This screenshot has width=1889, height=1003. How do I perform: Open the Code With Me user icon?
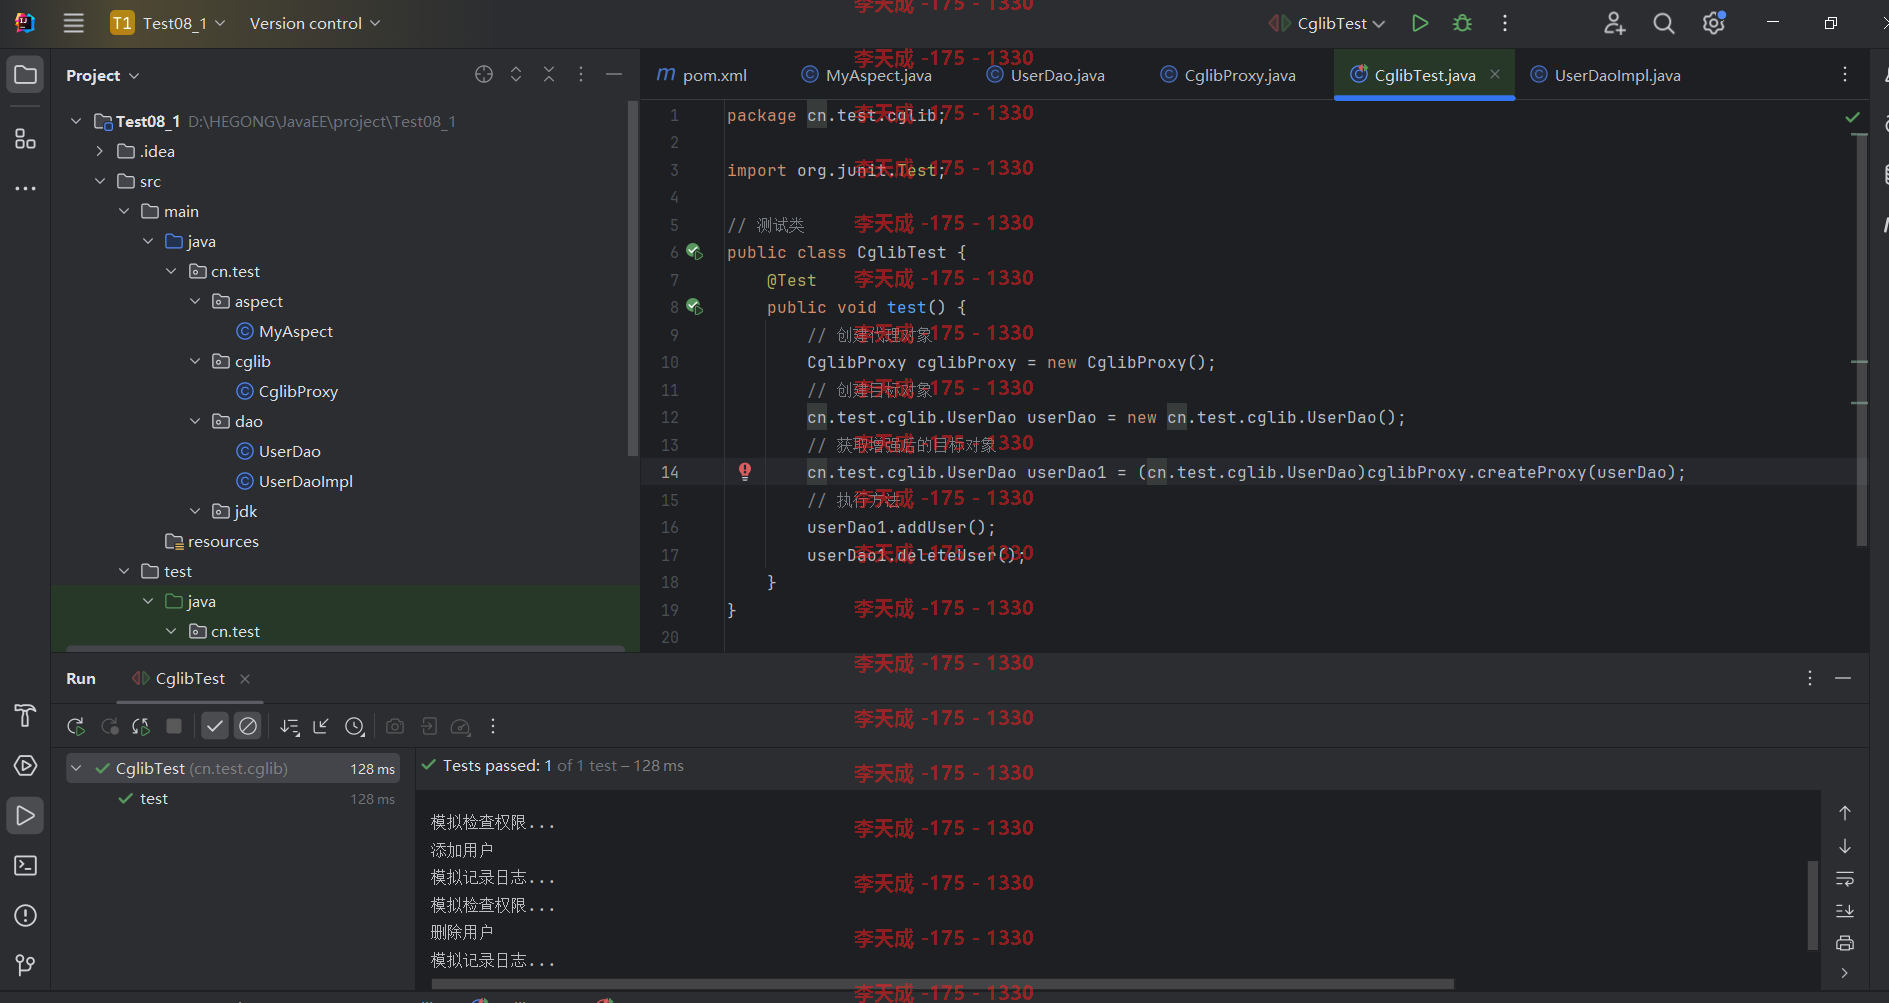(x=1614, y=23)
